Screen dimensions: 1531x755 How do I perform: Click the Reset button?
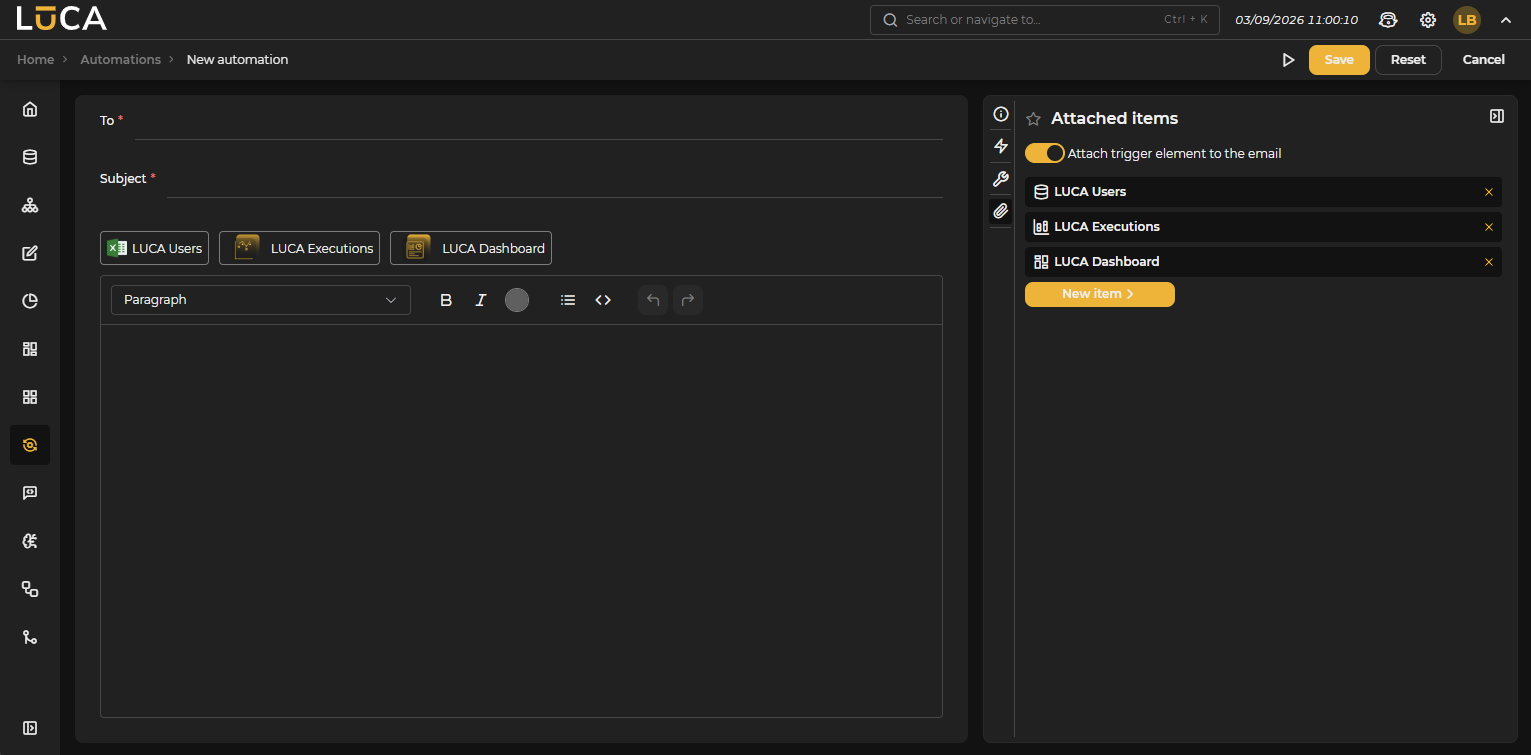click(1408, 60)
